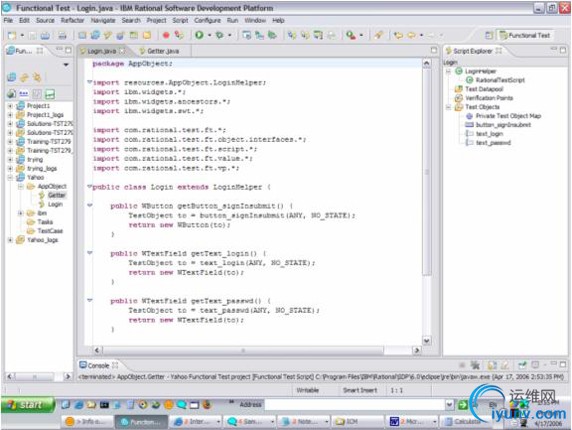
Task: Expand the trying project node
Action: tap(10, 159)
